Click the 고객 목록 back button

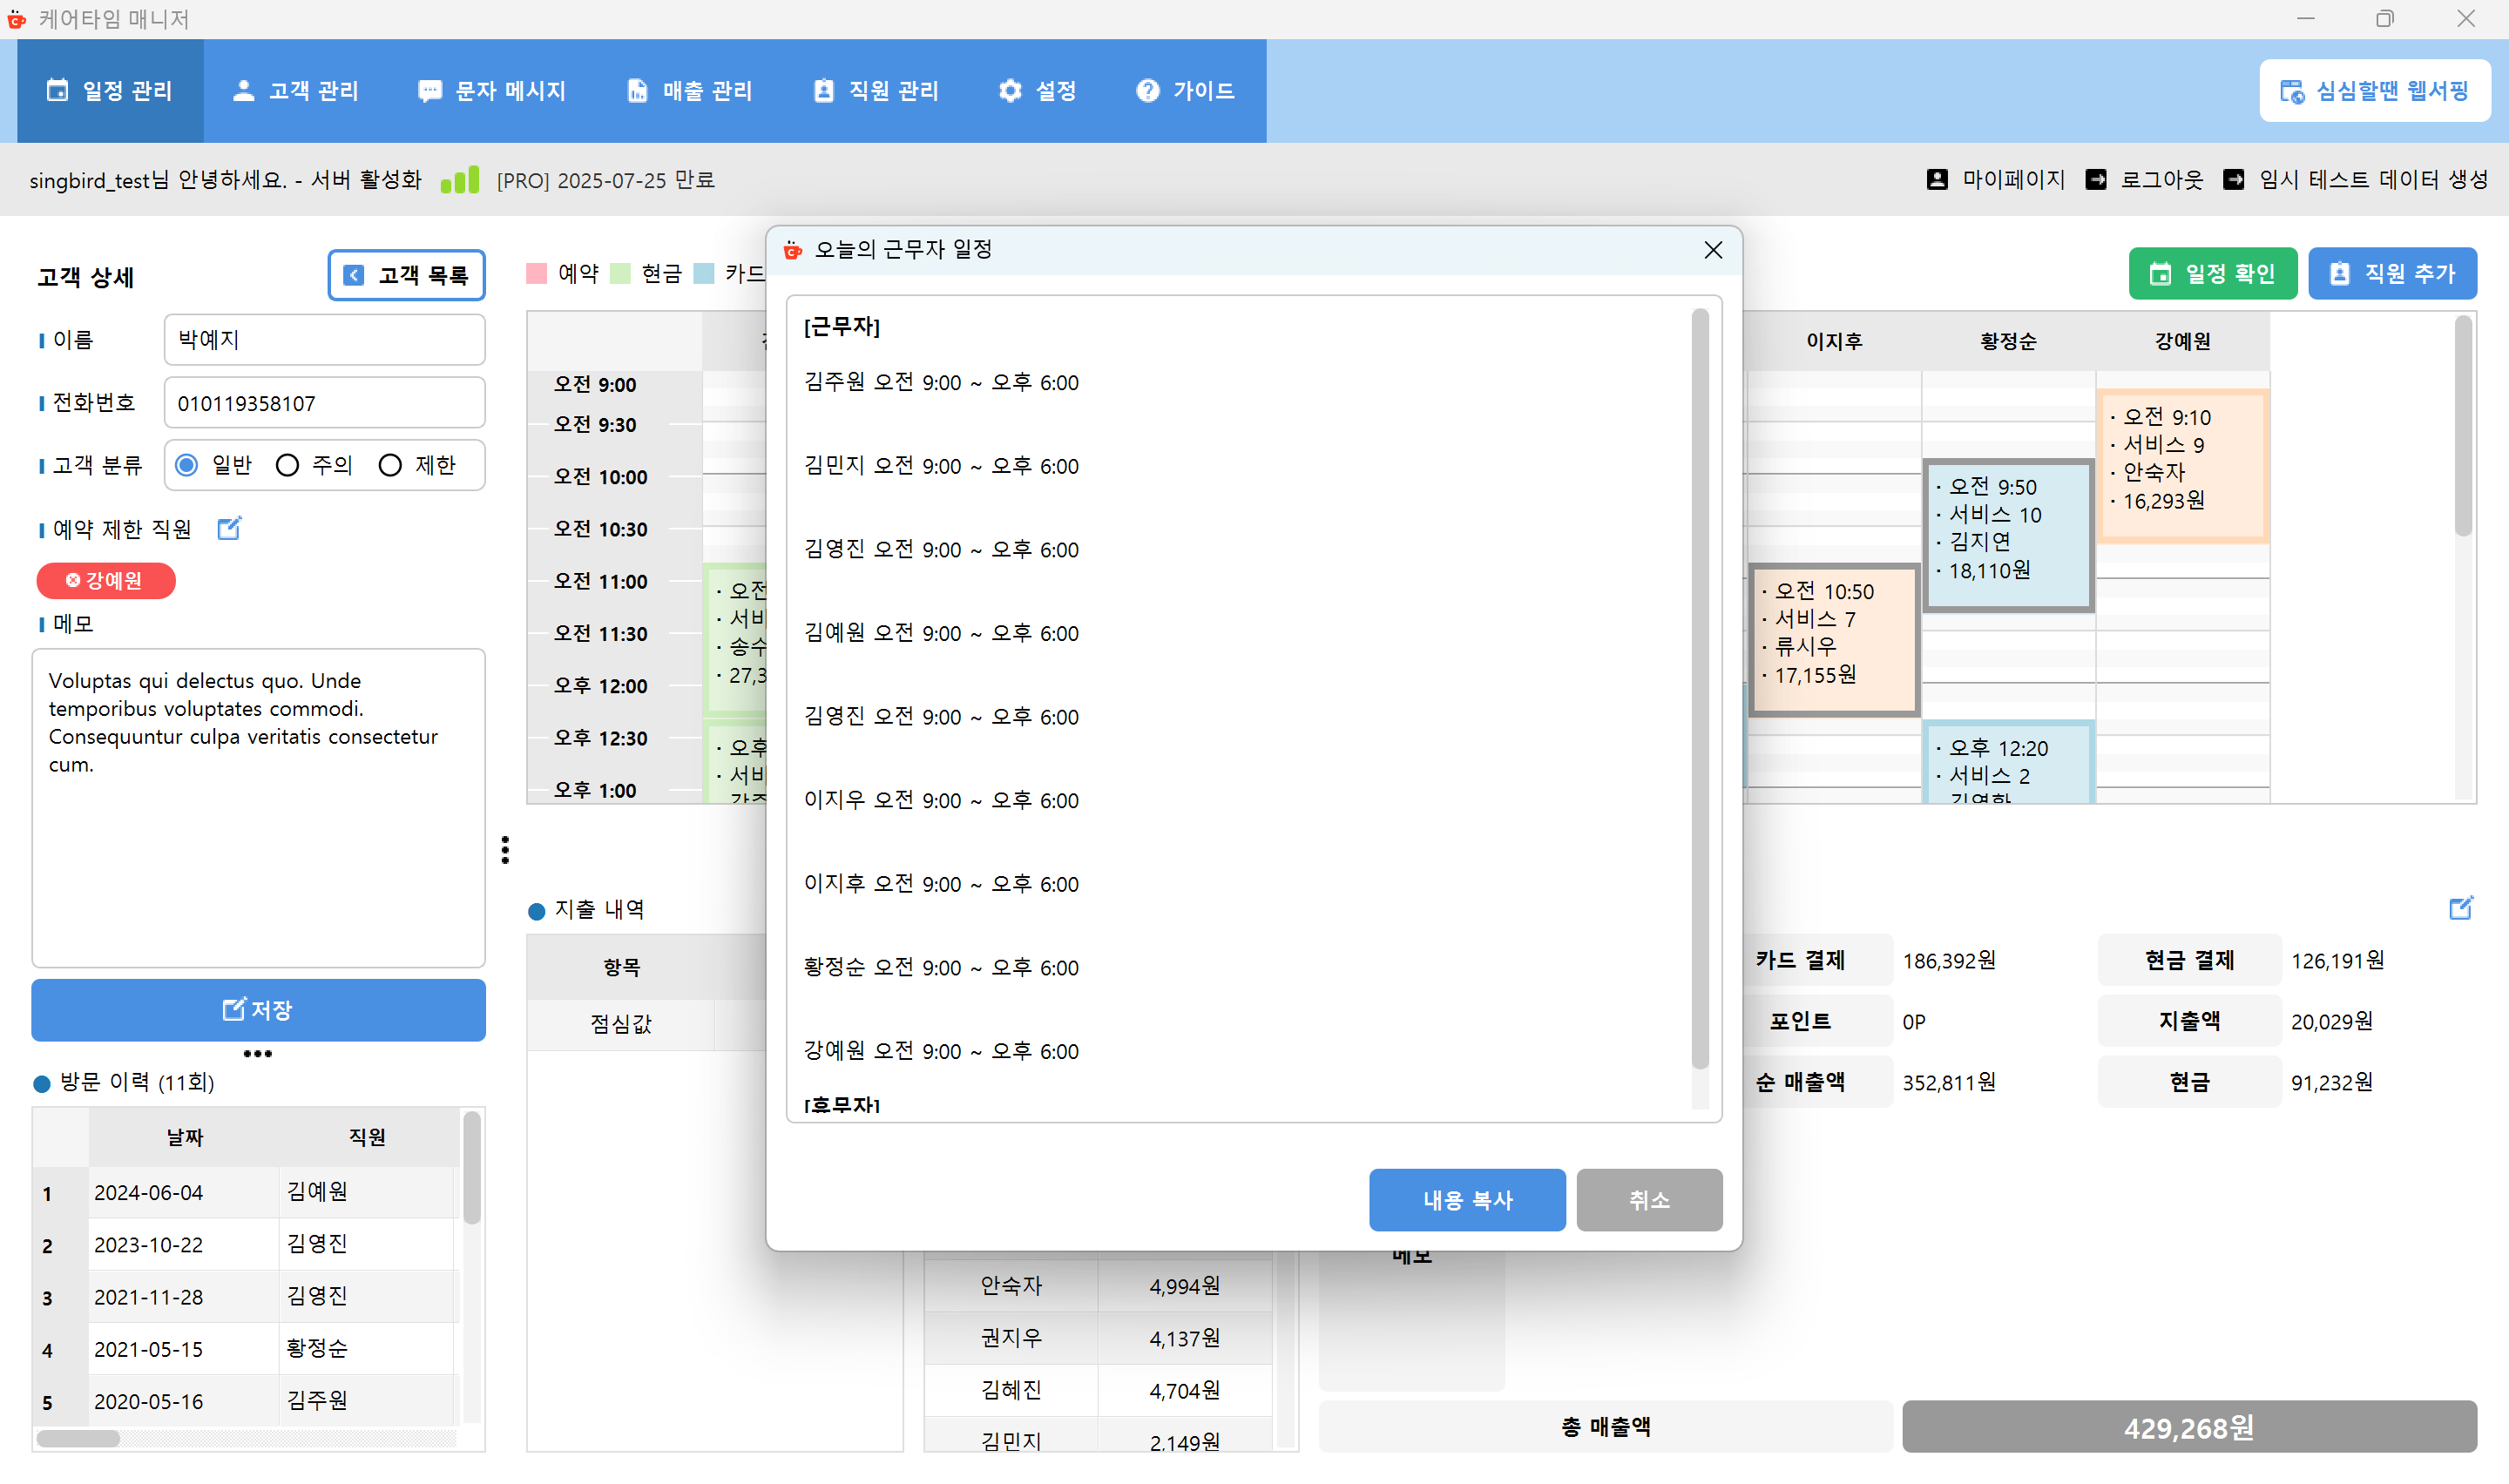tap(406, 275)
